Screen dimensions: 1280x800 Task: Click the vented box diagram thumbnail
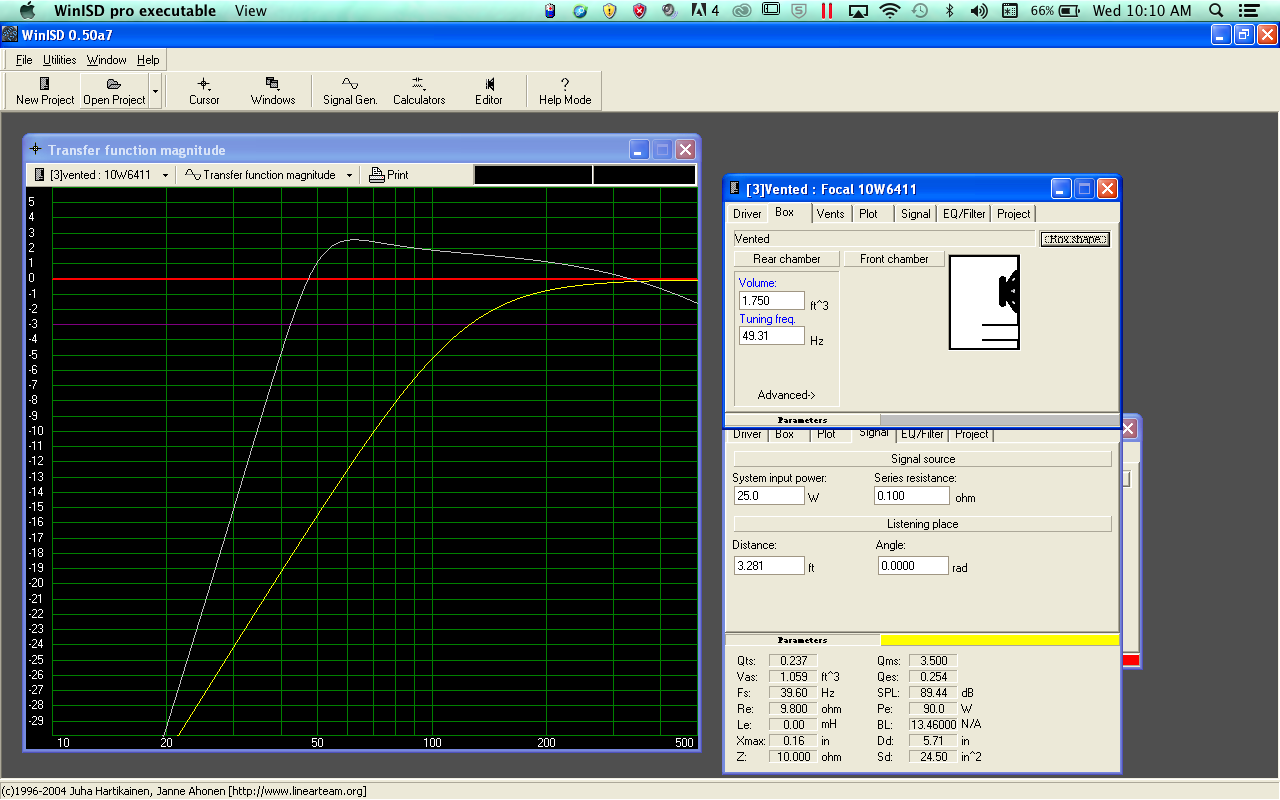click(x=984, y=303)
